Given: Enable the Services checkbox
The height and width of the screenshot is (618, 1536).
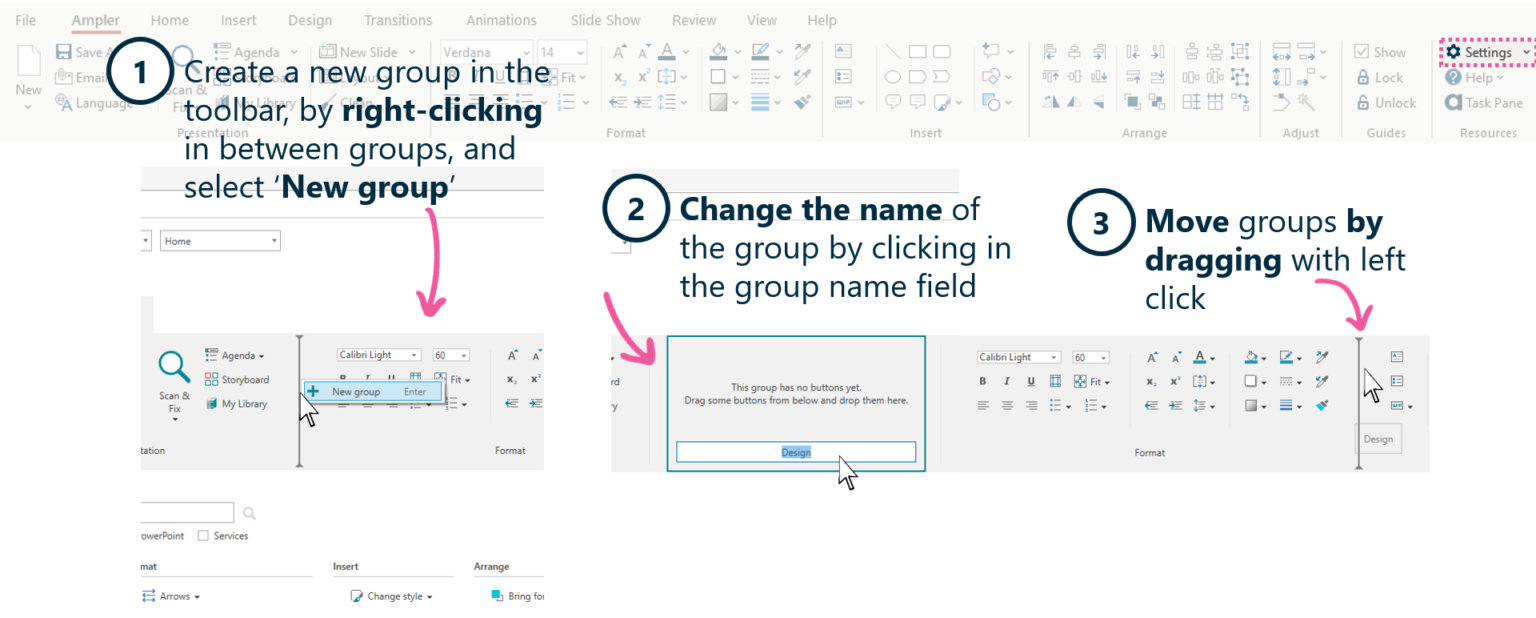Looking at the screenshot, I should click(203, 535).
